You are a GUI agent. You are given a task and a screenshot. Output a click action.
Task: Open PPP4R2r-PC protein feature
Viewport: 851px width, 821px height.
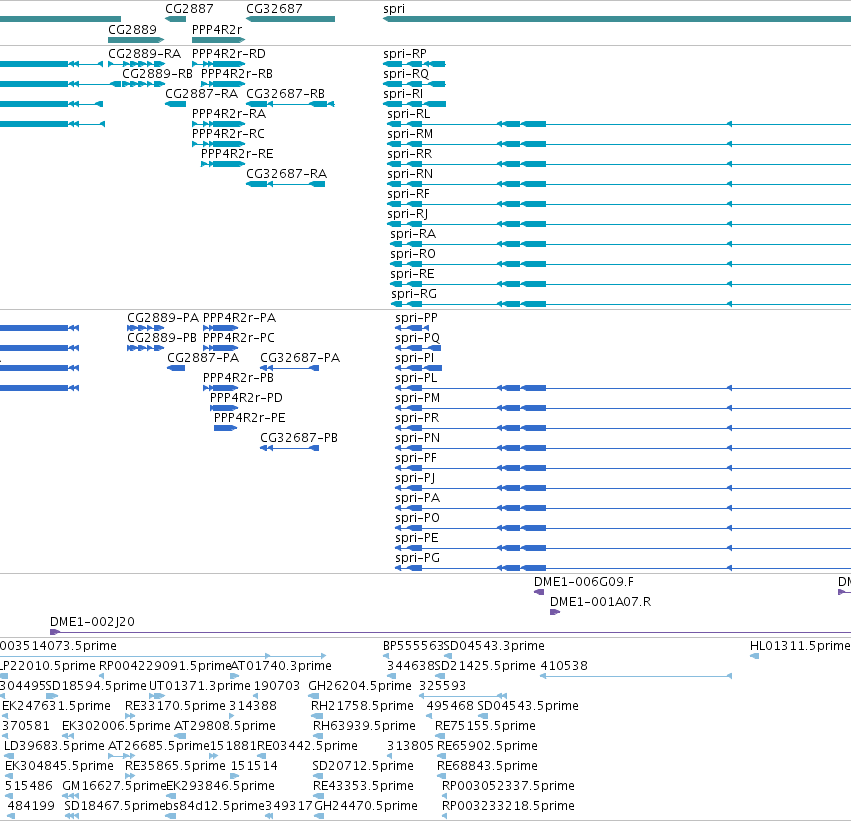click(239, 338)
